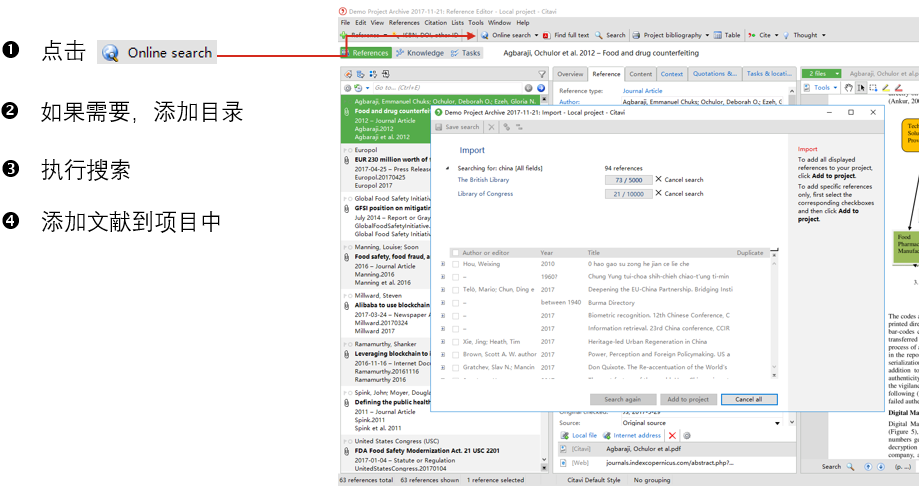The height and width of the screenshot is (491, 919).
Task: Check the Telò, Mario result checkbox
Action: [x=455, y=289]
